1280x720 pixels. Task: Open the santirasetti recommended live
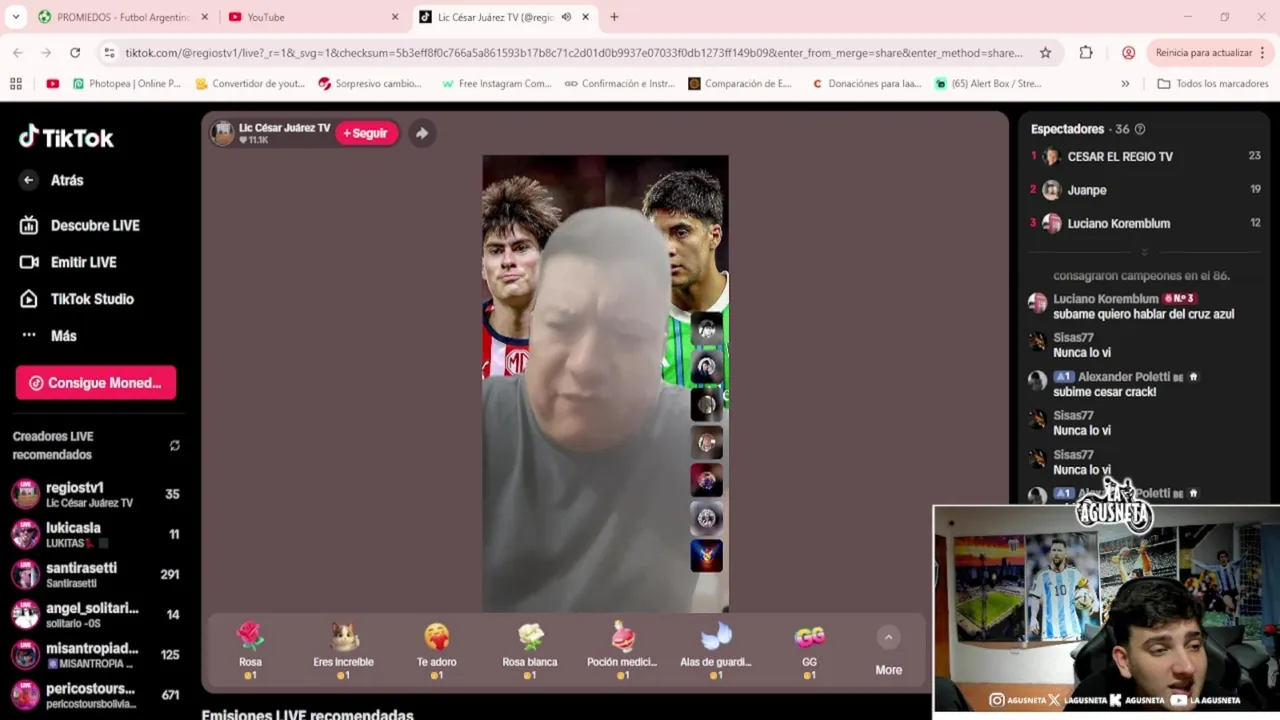(96, 574)
